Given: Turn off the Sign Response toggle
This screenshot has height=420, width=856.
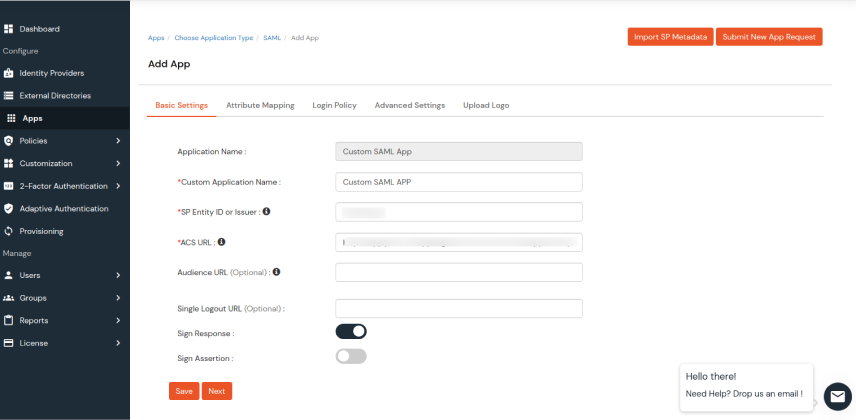Looking at the screenshot, I should pyautogui.click(x=351, y=332).
